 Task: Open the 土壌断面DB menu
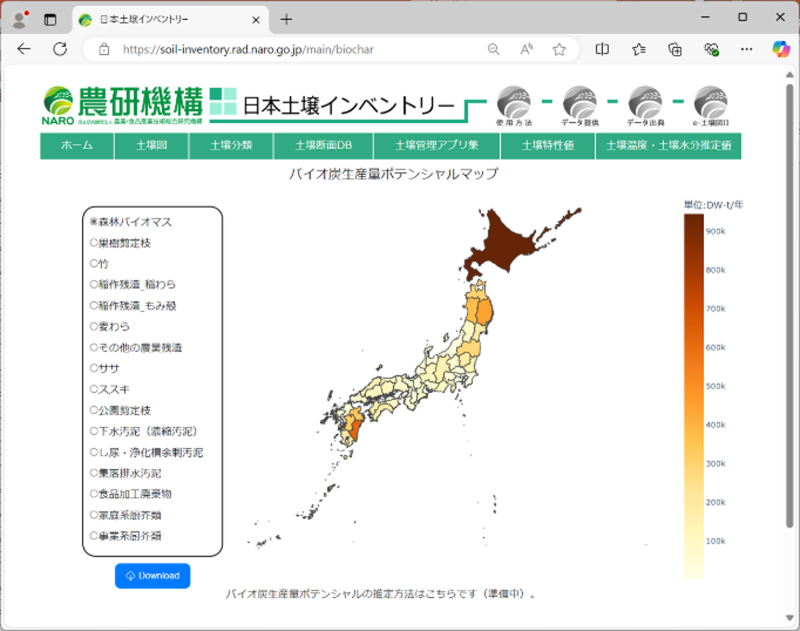click(x=323, y=146)
